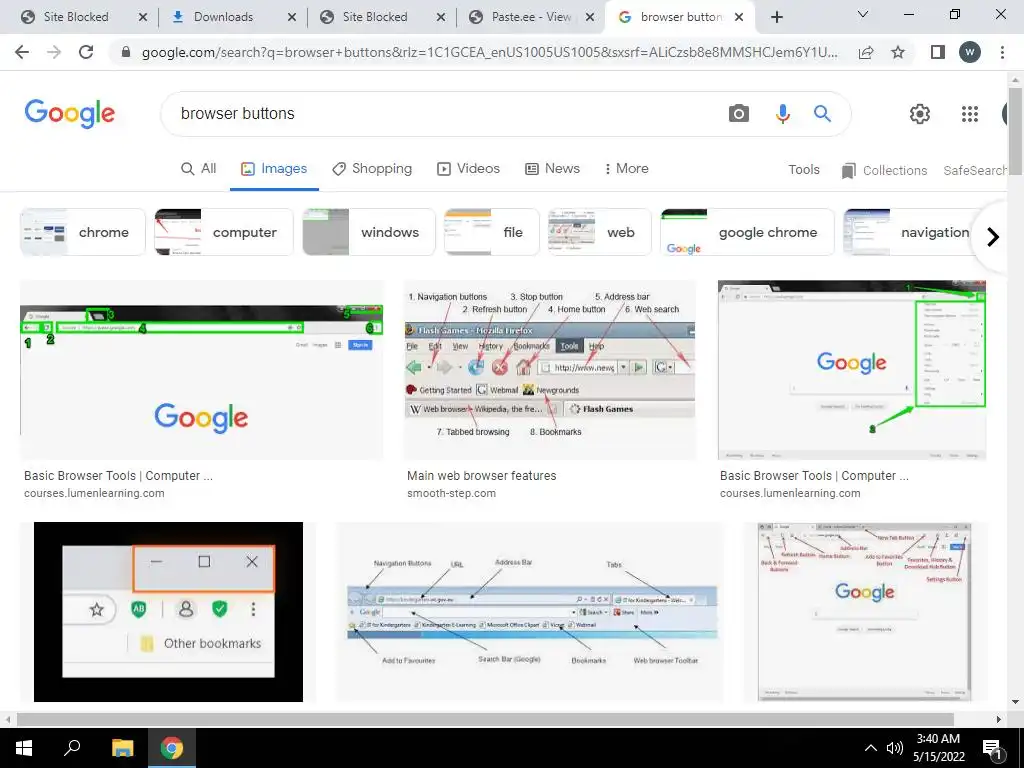Search by image with camera icon
This screenshot has height=768, width=1024.
tap(739, 114)
